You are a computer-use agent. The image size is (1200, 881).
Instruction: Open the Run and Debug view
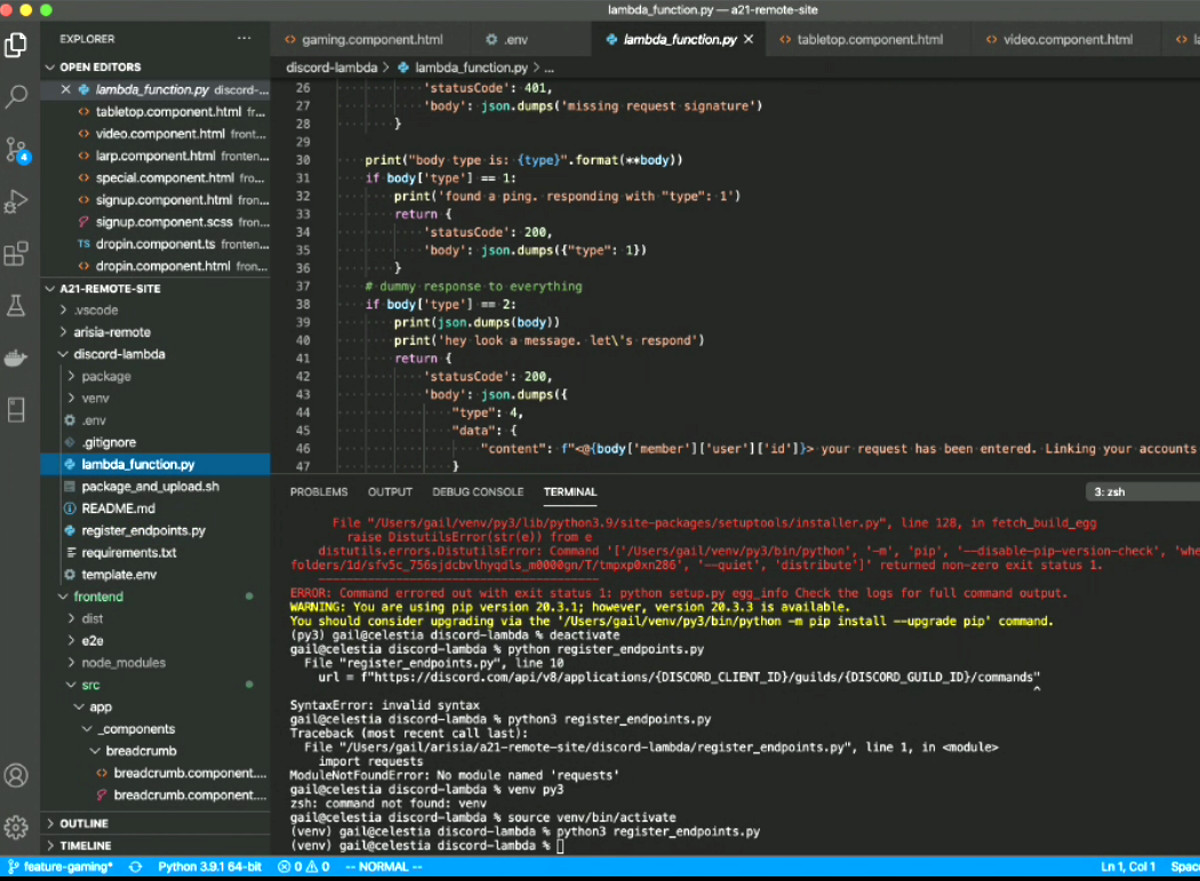[16, 202]
